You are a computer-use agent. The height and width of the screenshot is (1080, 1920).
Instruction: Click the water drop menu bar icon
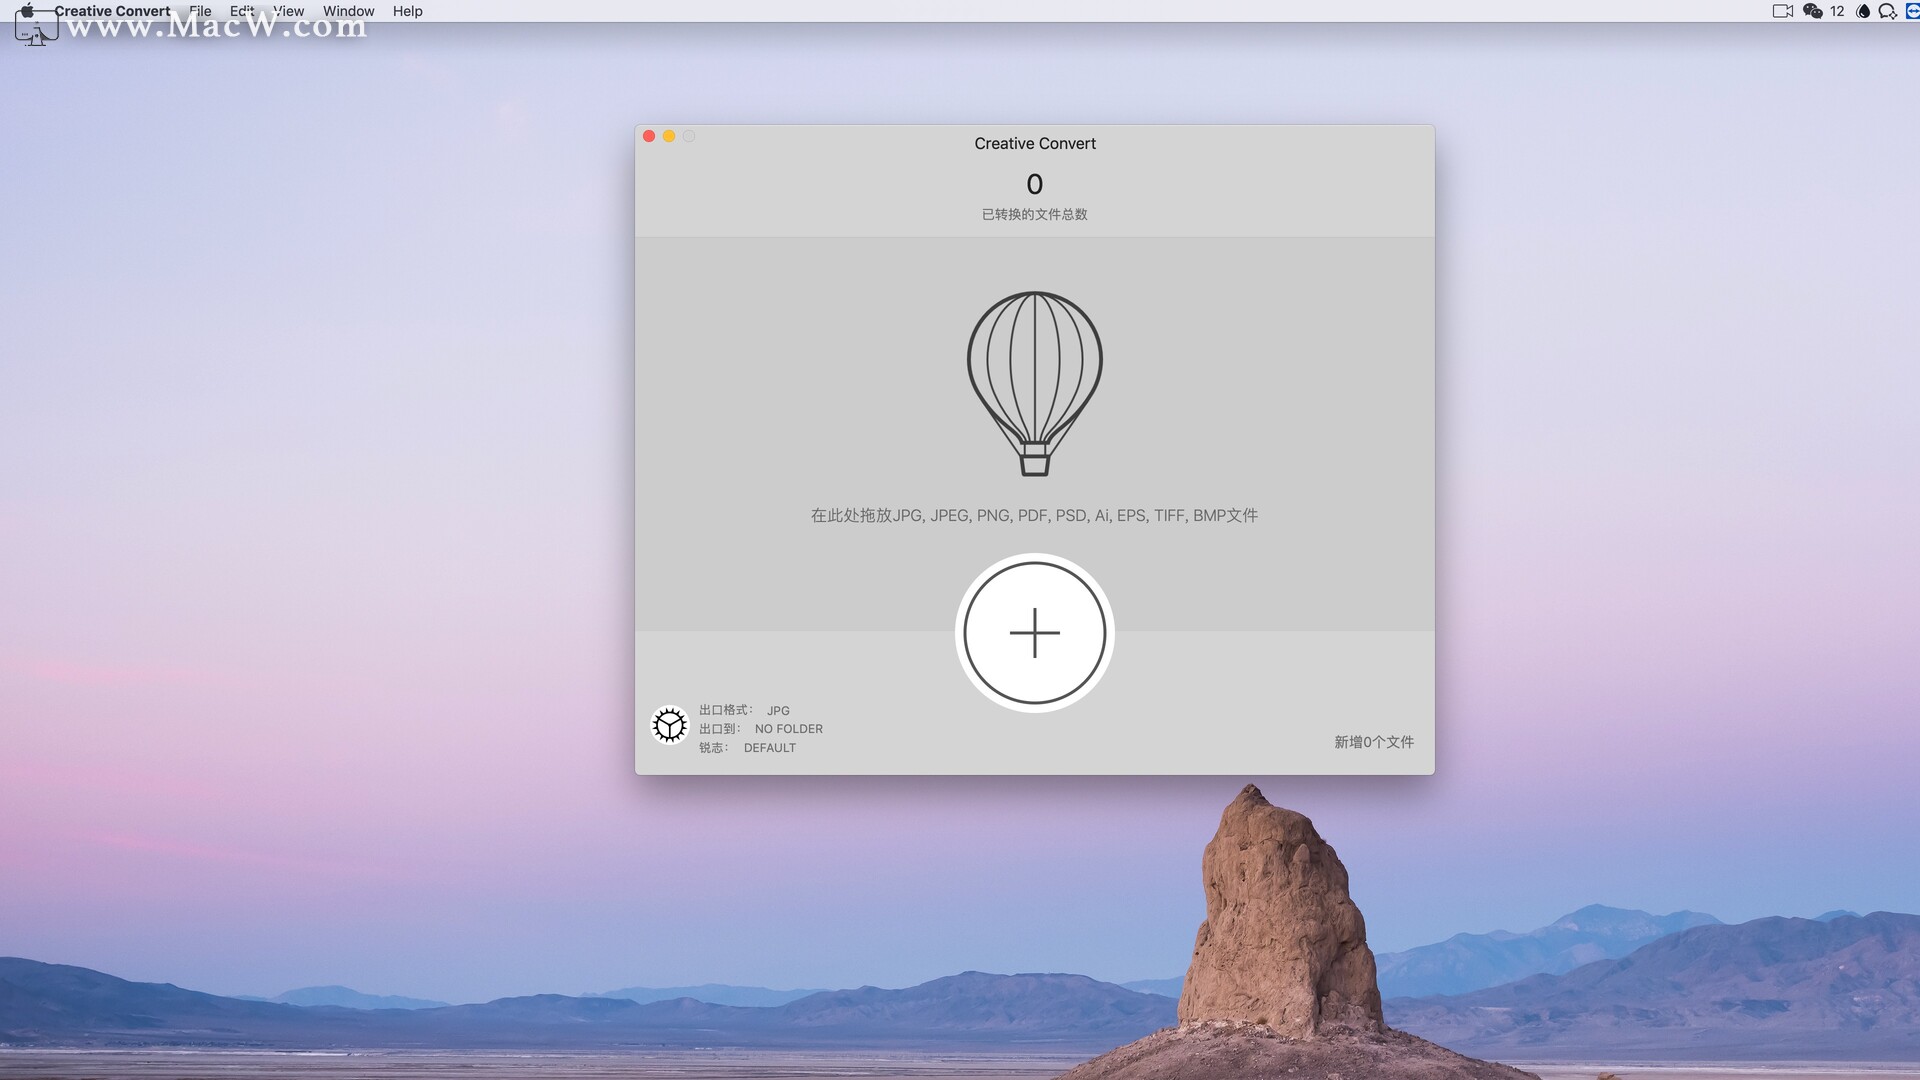pyautogui.click(x=1862, y=11)
